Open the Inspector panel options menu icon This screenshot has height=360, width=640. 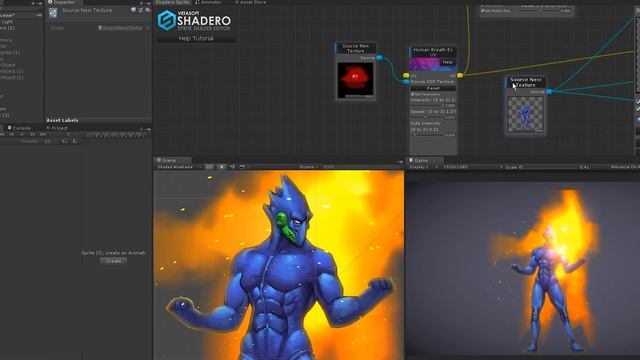click(x=148, y=3)
